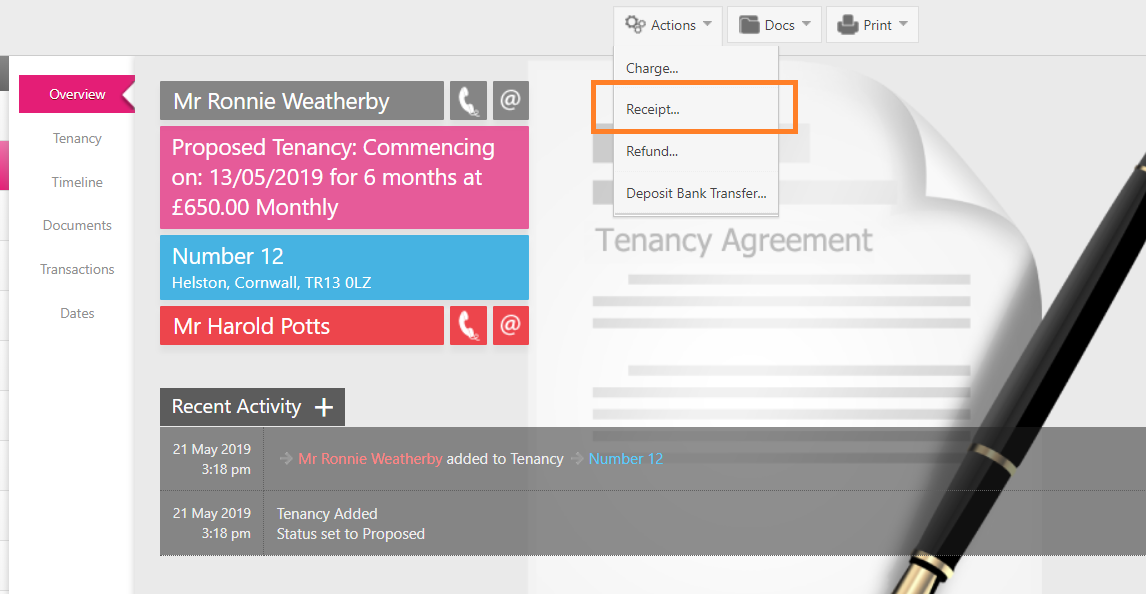
Task: Click the folder icon on Docs
Action: tap(749, 25)
